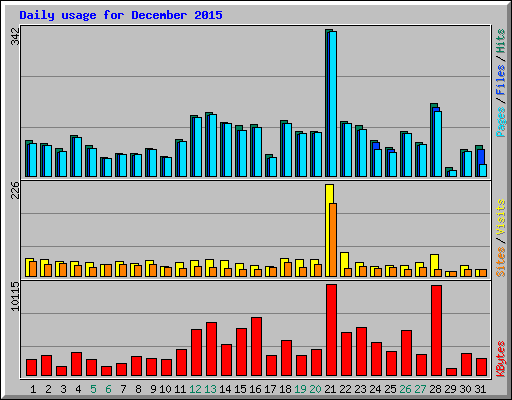The image size is (512, 400).
Task: Click green day label 5 on x-axis
Action: 93,389
